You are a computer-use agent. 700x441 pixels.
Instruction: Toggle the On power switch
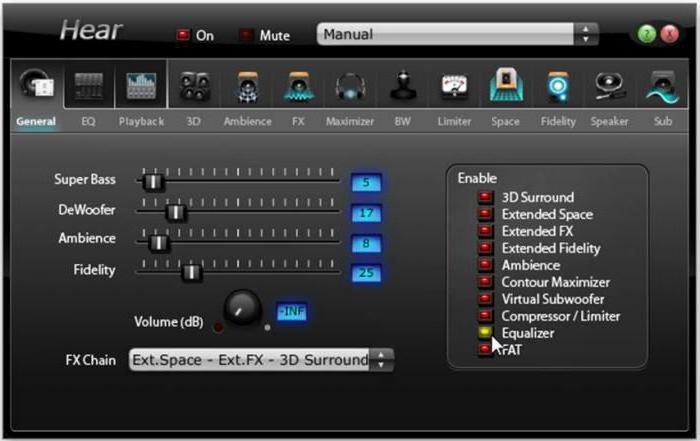point(184,35)
